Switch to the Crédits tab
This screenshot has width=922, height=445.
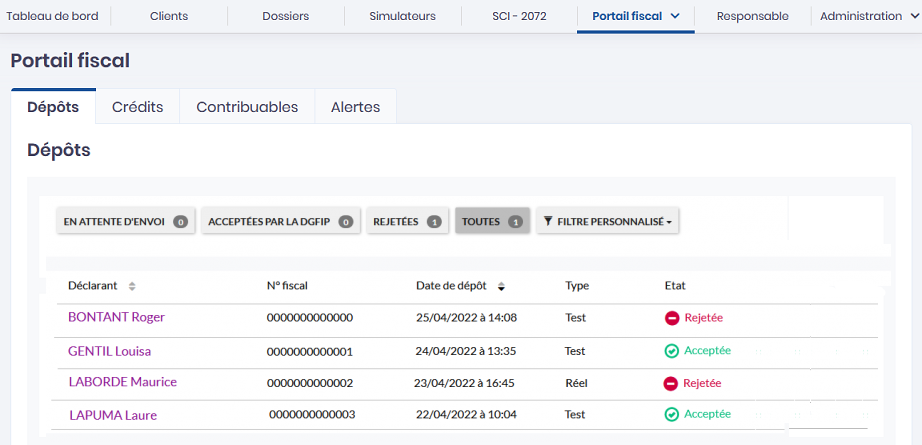137,107
